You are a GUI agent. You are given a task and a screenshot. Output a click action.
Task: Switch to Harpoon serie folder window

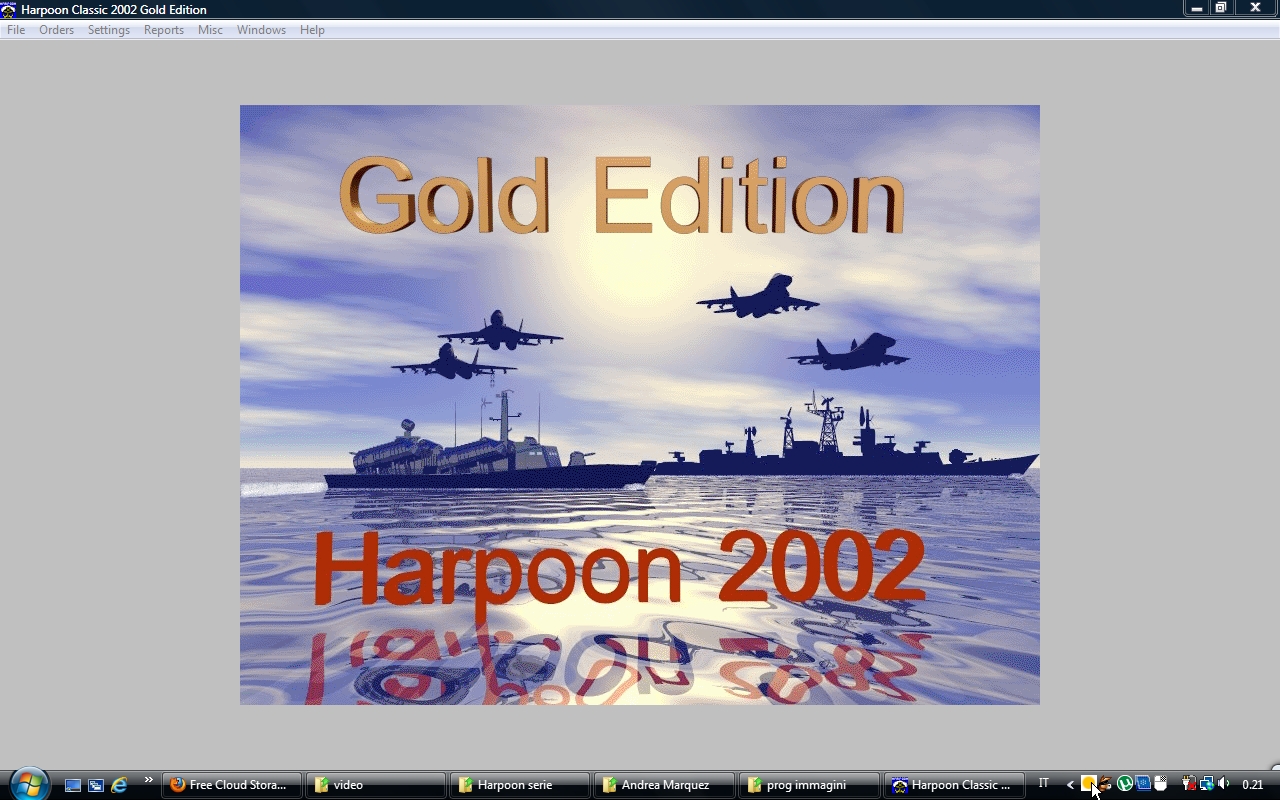[521, 785]
